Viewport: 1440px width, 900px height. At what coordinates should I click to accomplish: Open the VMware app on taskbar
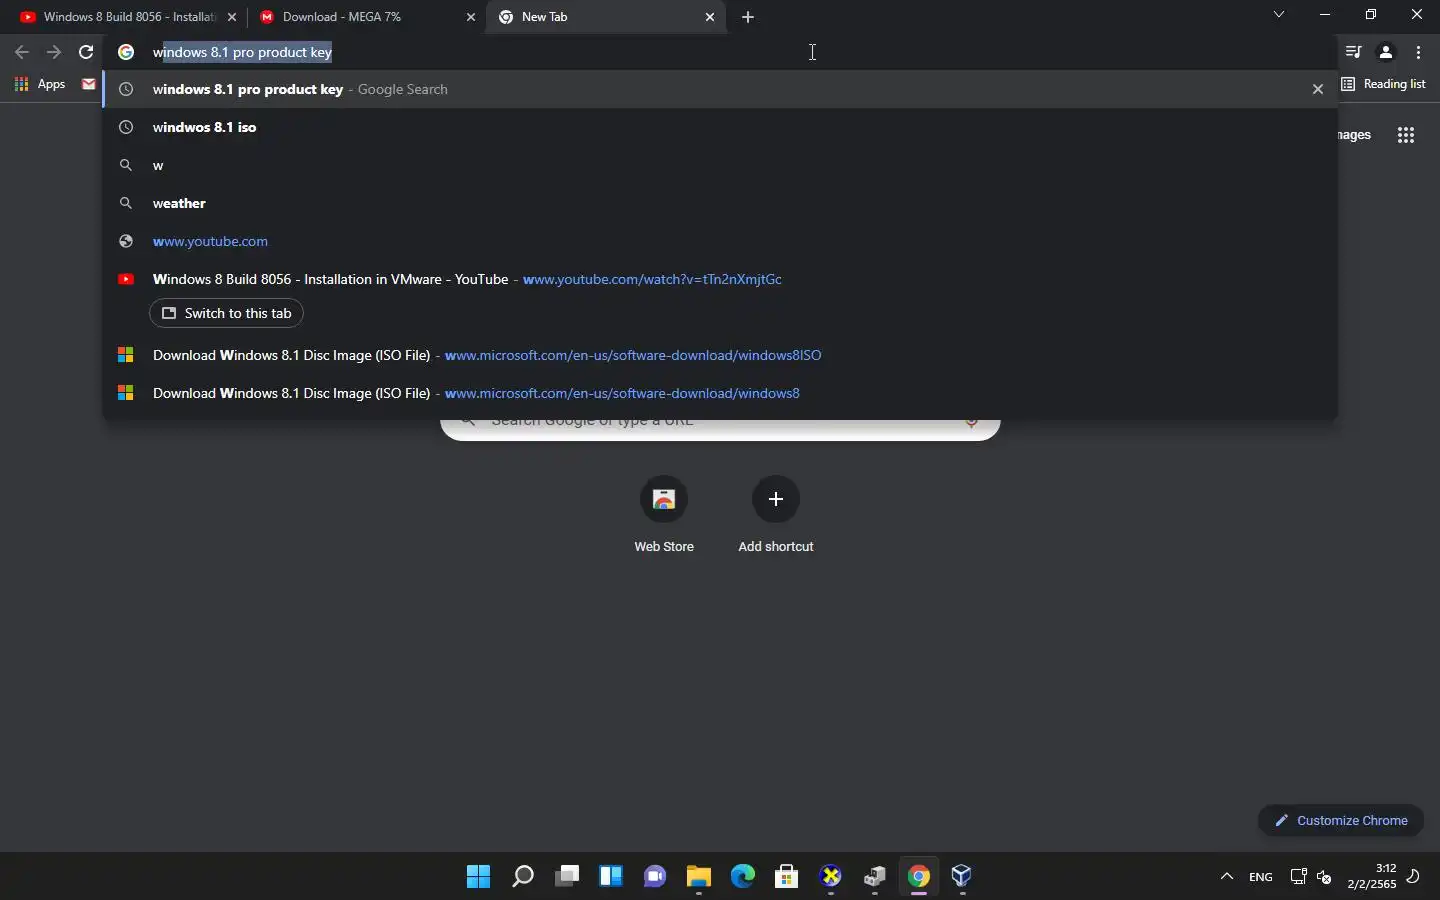(x=875, y=877)
